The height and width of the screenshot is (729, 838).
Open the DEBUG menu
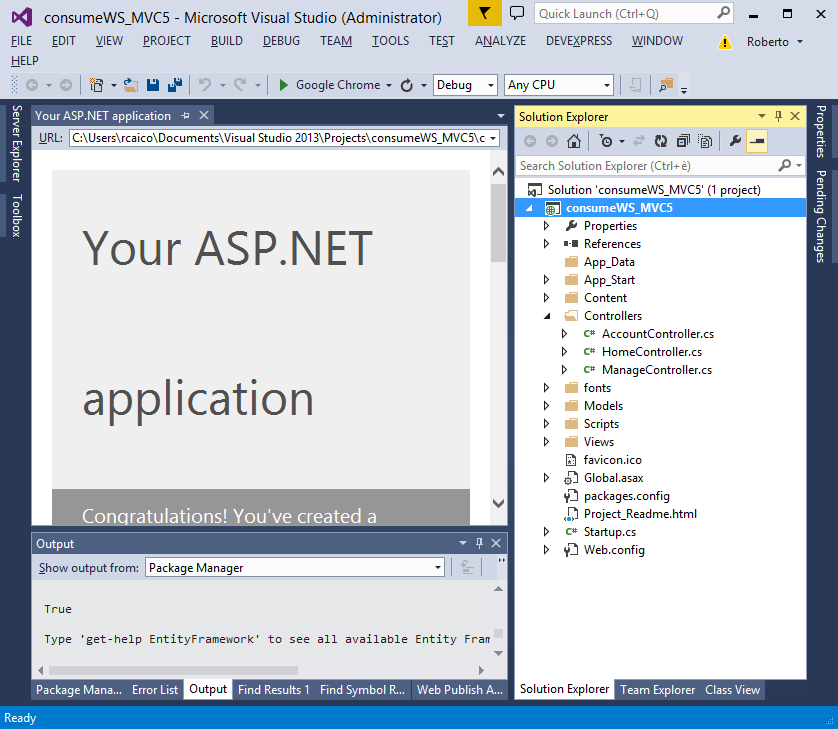pyautogui.click(x=281, y=41)
